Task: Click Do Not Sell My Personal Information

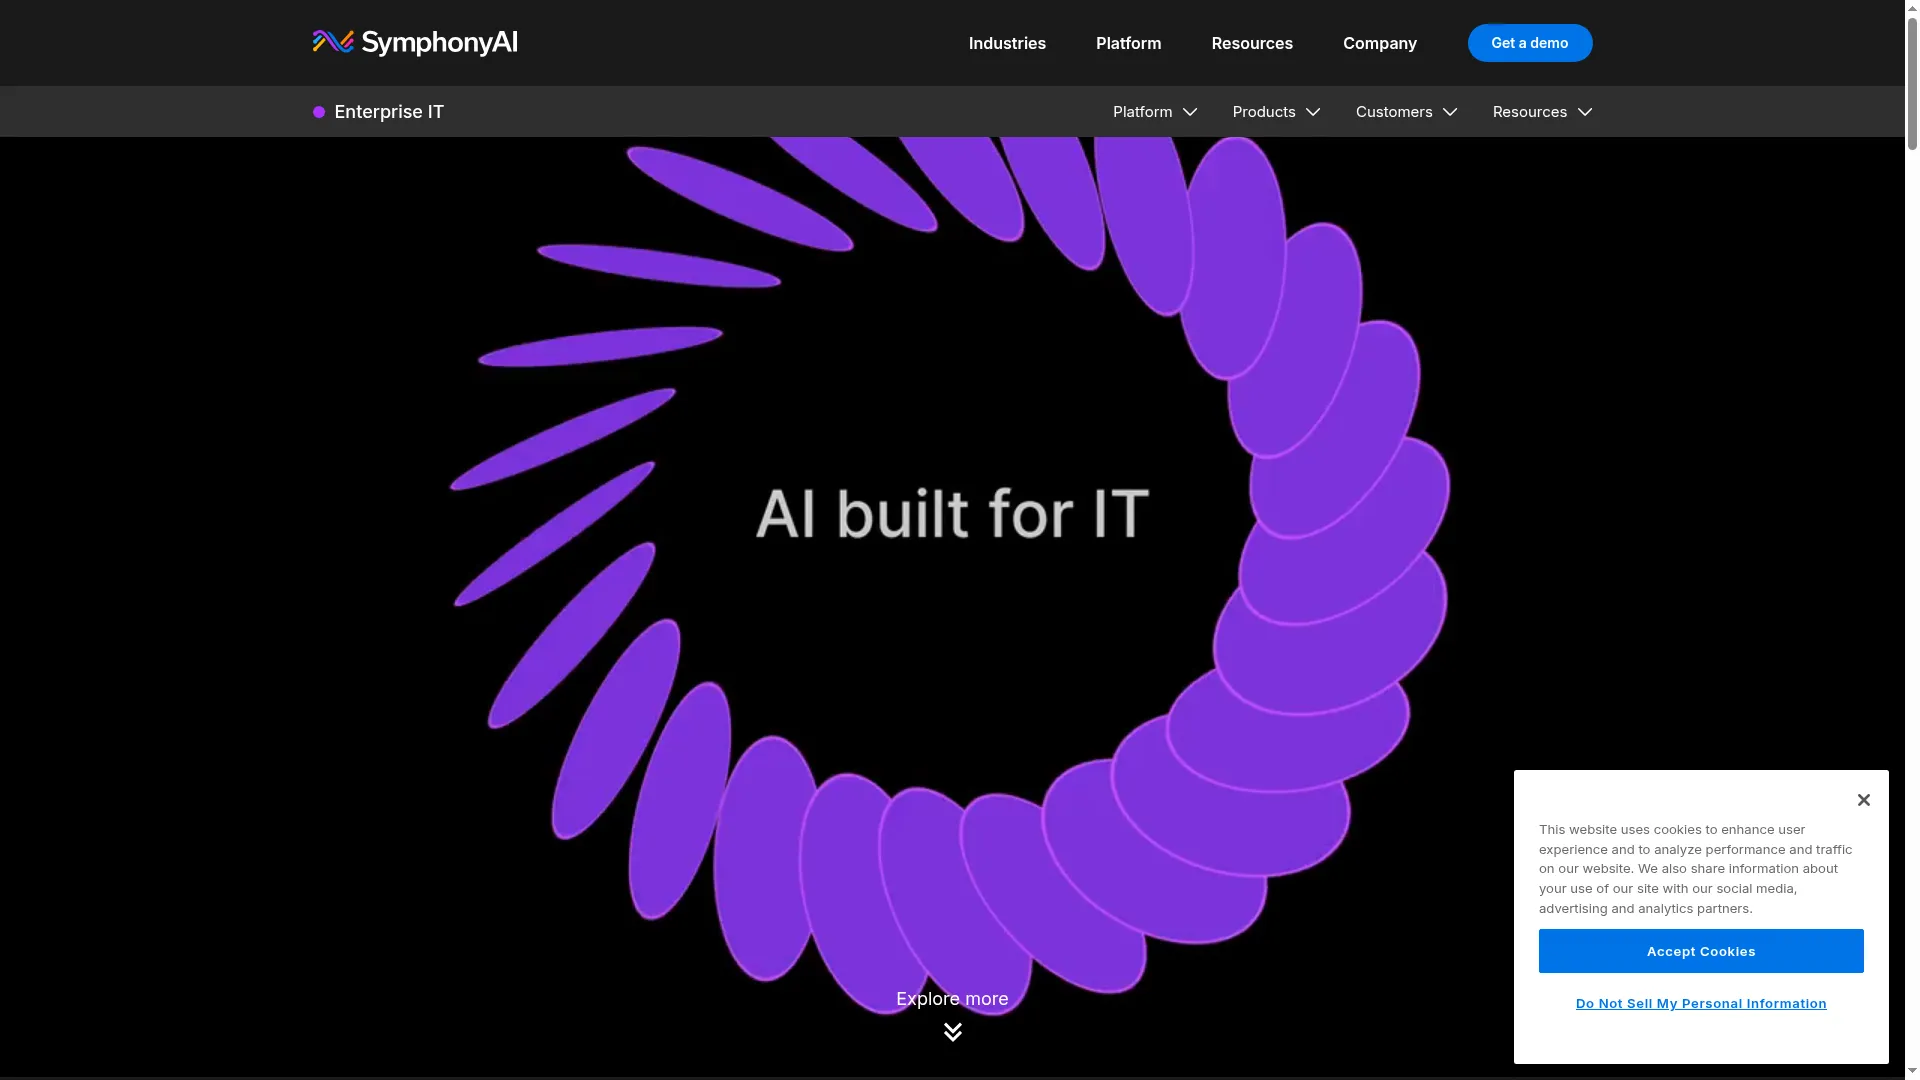Action: click(1701, 1003)
